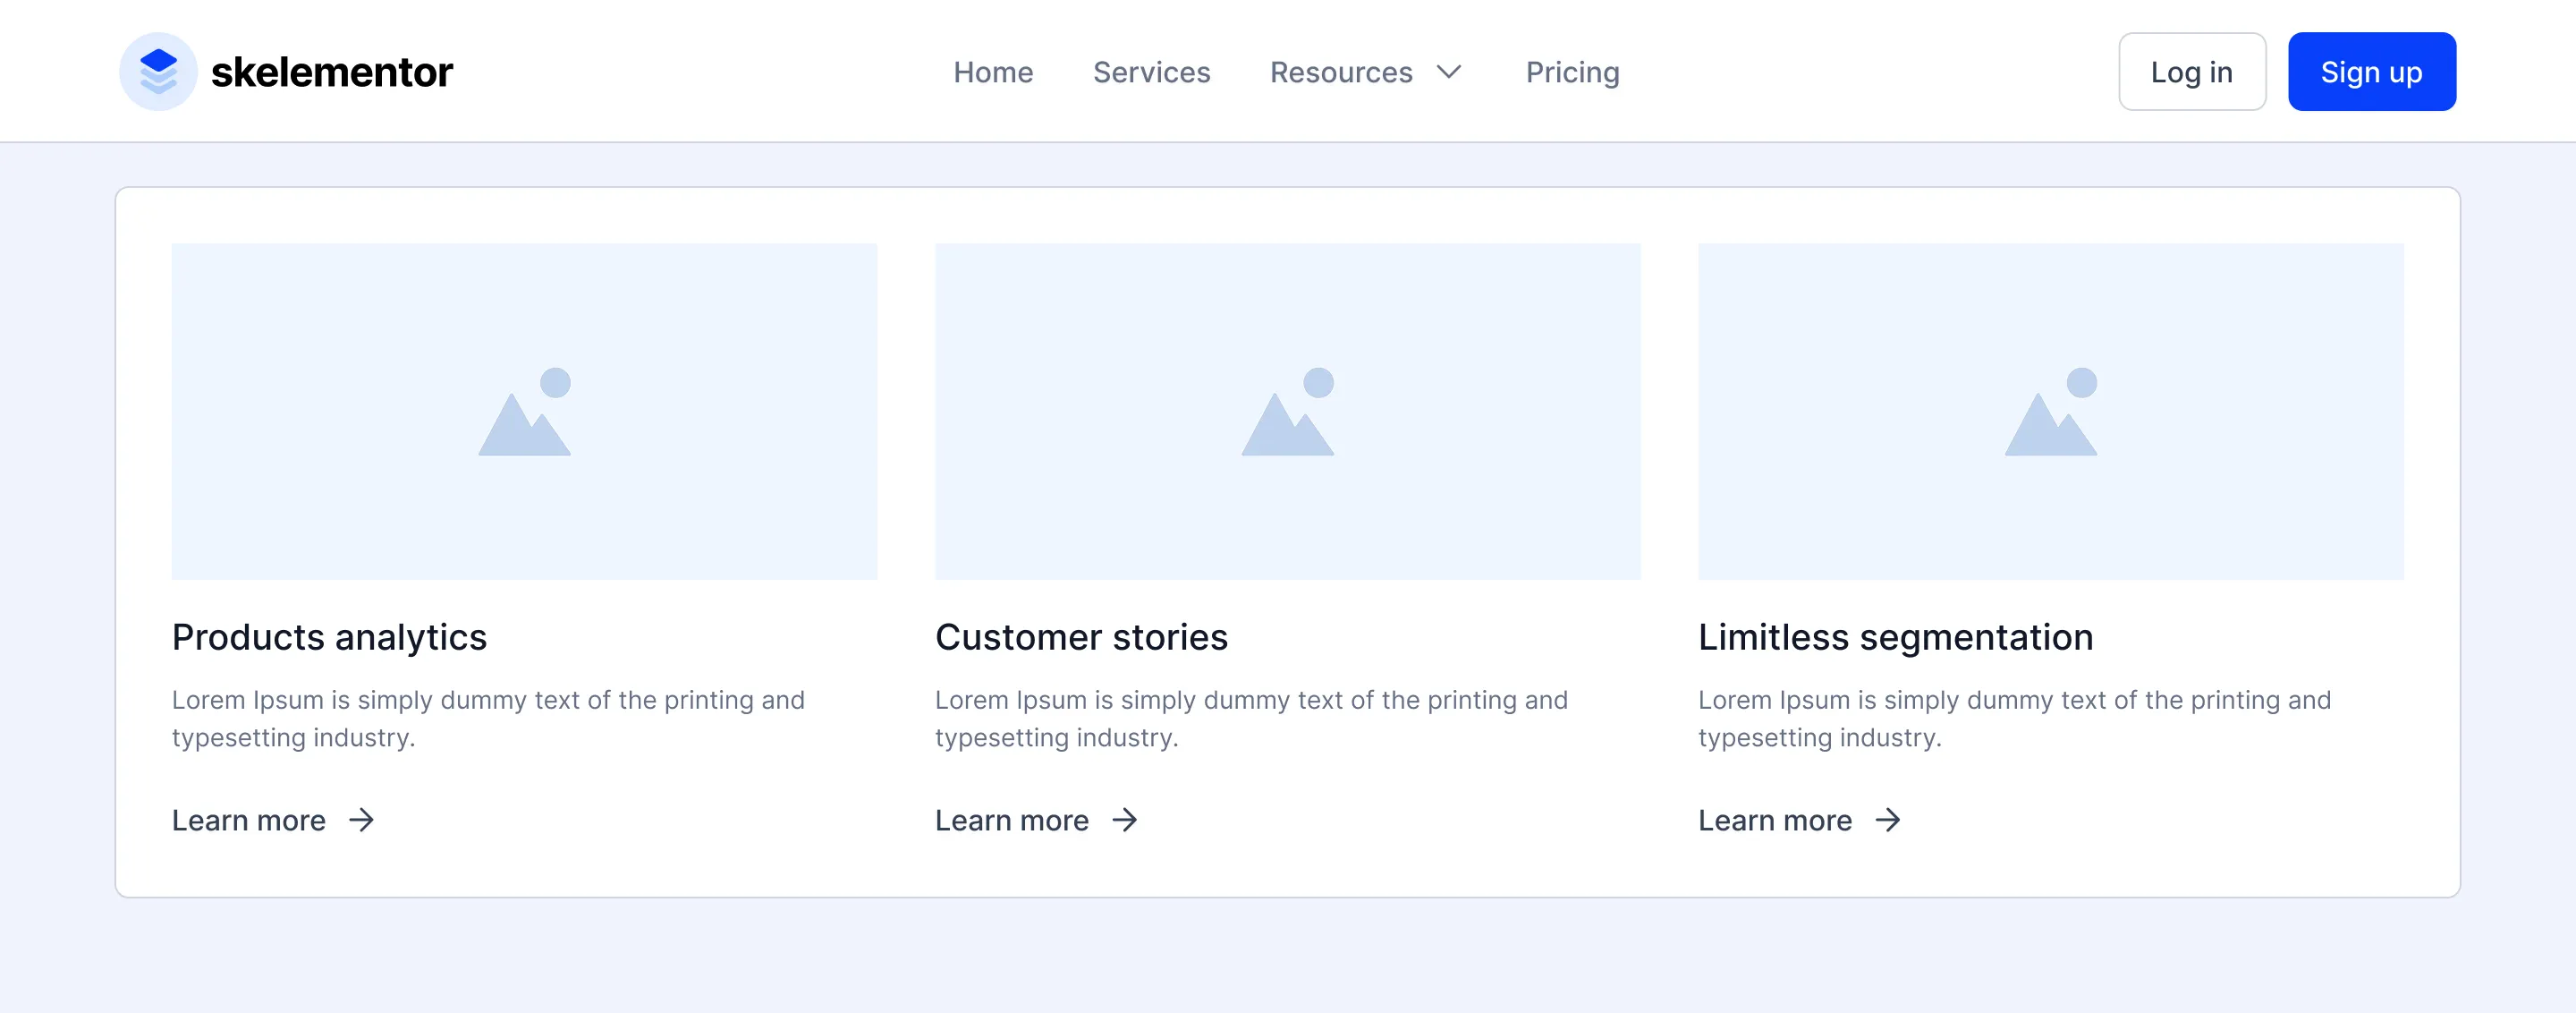
Task: Select the Products analytics heading
Action: [329, 637]
